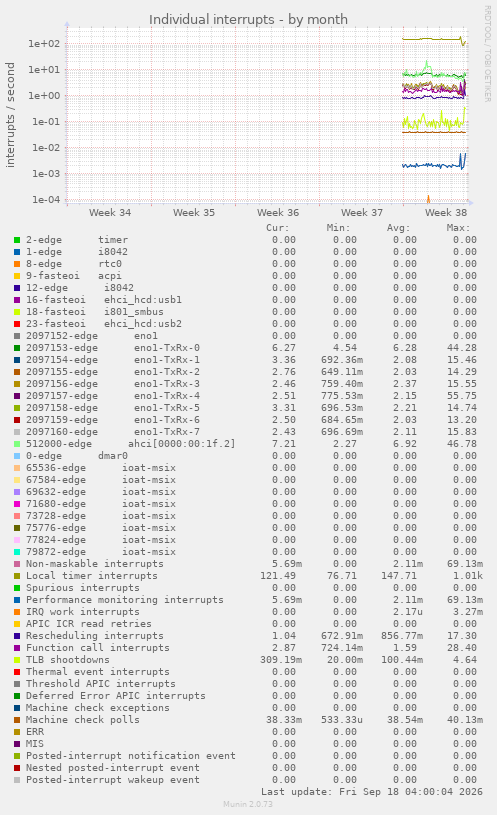Select the Non-maskable interrupts legend label
This screenshot has height=815, width=497.
[95, 564]
